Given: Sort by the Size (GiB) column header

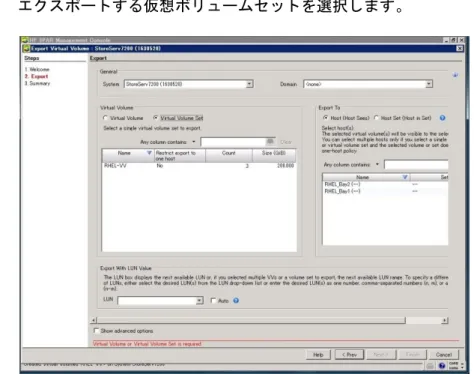Looking at the screenshot, I should (274, 155).
